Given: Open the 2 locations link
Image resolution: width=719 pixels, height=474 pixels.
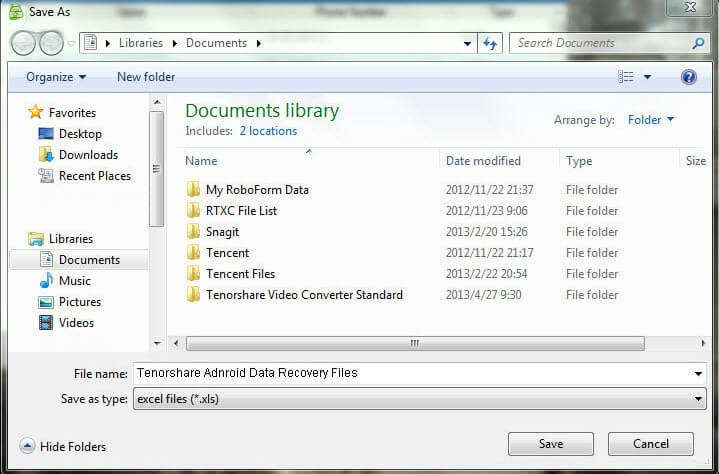Looking at the screenshot, I should (268, 131).
